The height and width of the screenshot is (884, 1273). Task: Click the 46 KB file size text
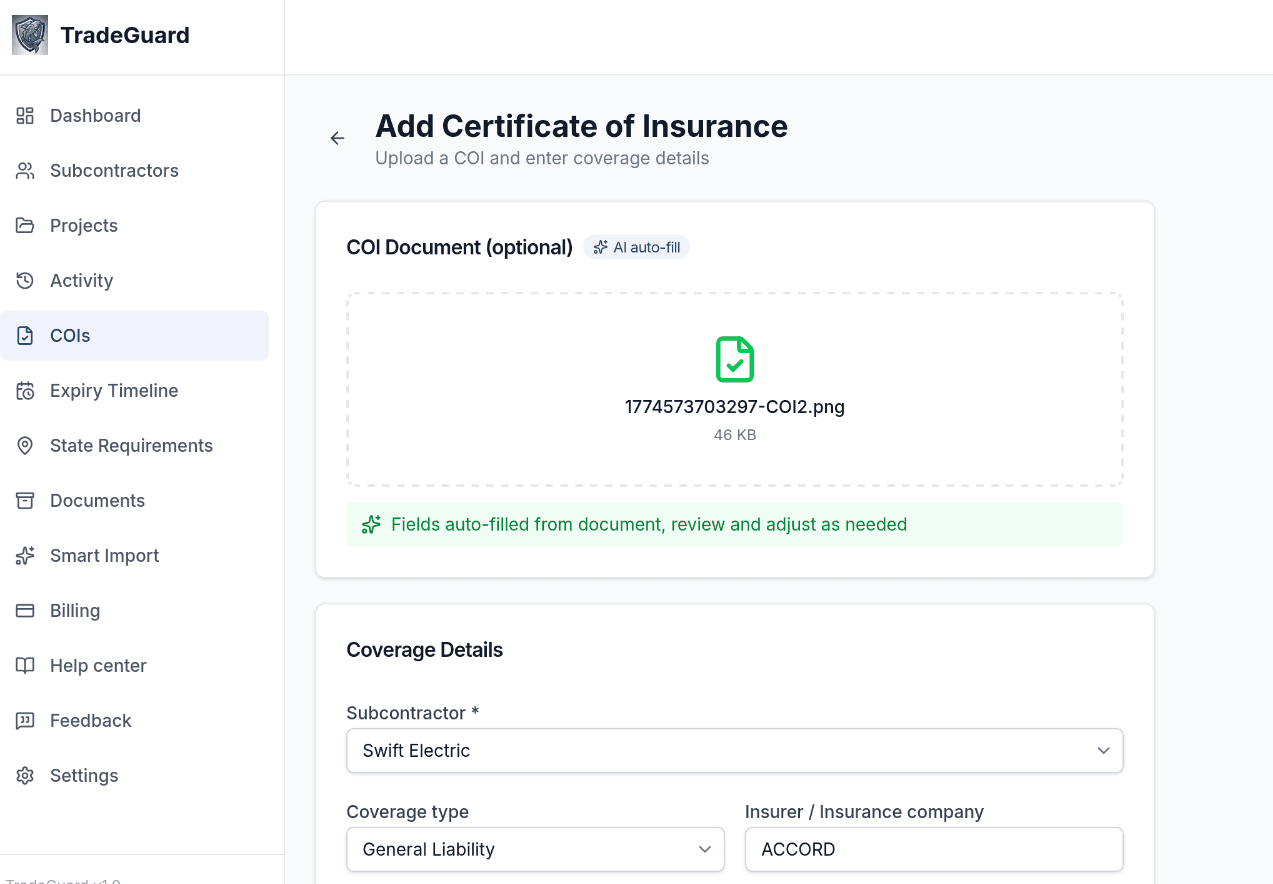735,435
